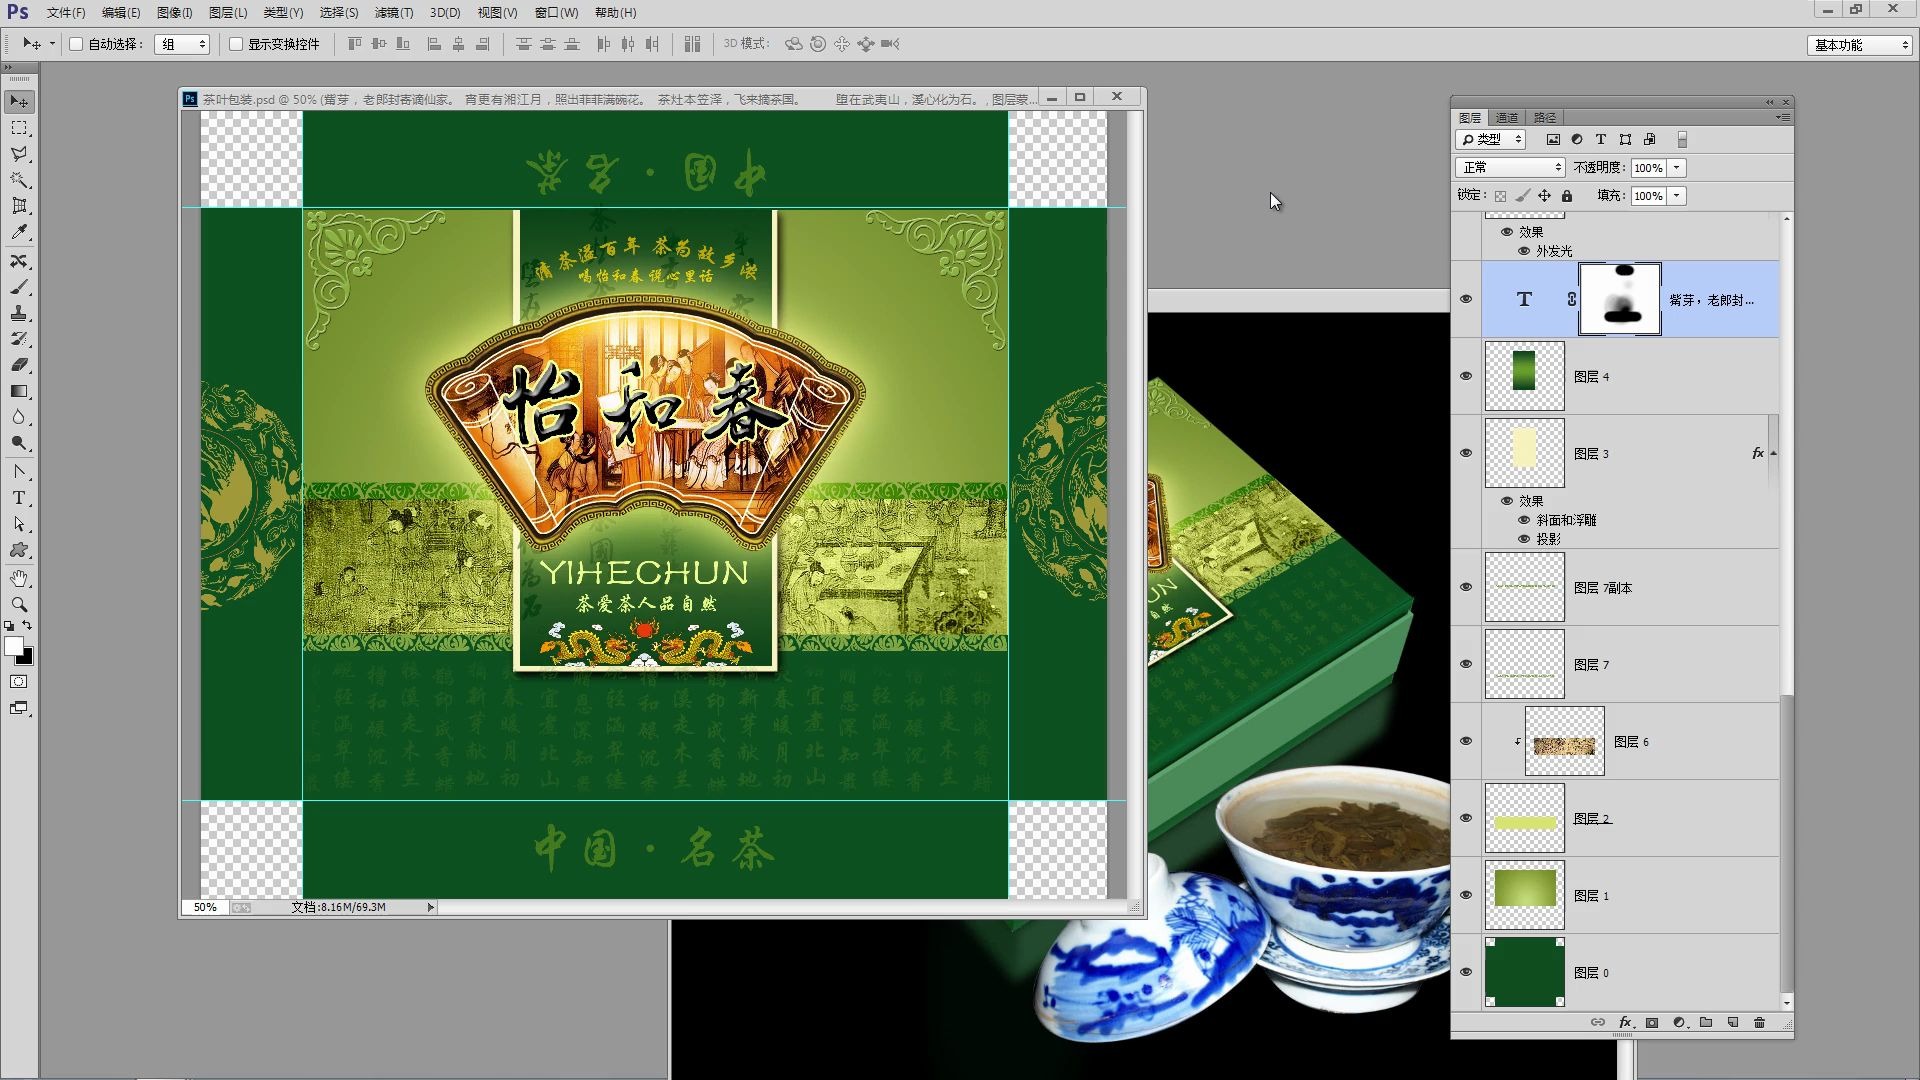This screenshot has width=1920, height=1080.
Task: Open the status bar info arrow
Action: [431, 907]
